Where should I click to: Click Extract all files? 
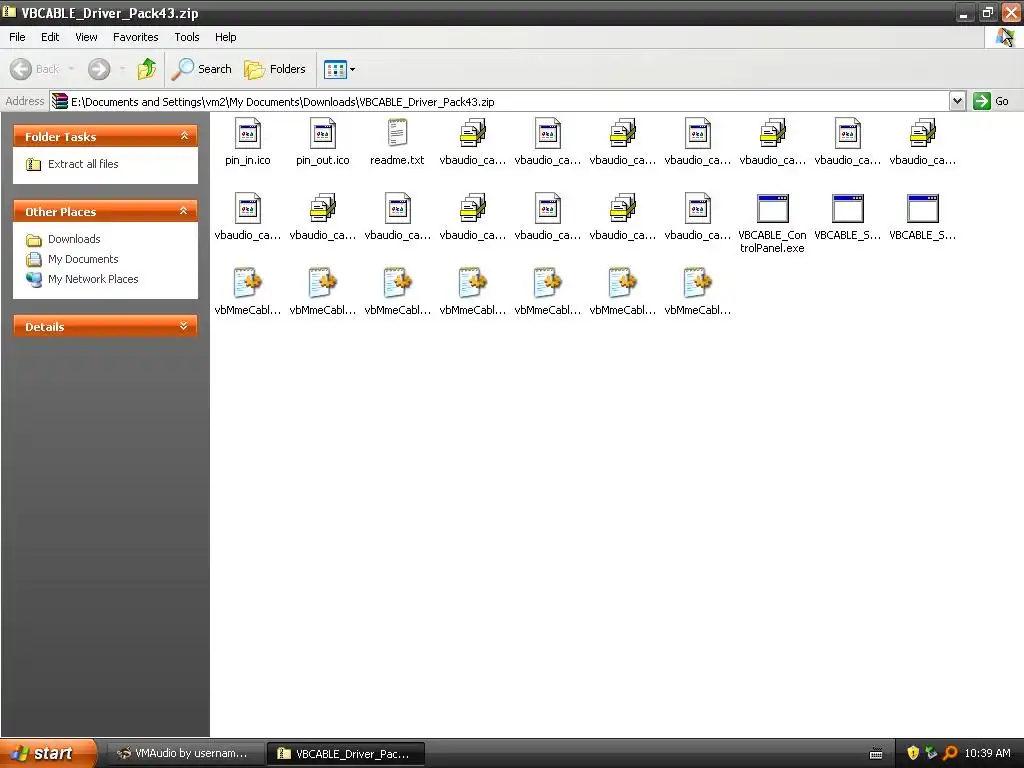coord(72,164)
